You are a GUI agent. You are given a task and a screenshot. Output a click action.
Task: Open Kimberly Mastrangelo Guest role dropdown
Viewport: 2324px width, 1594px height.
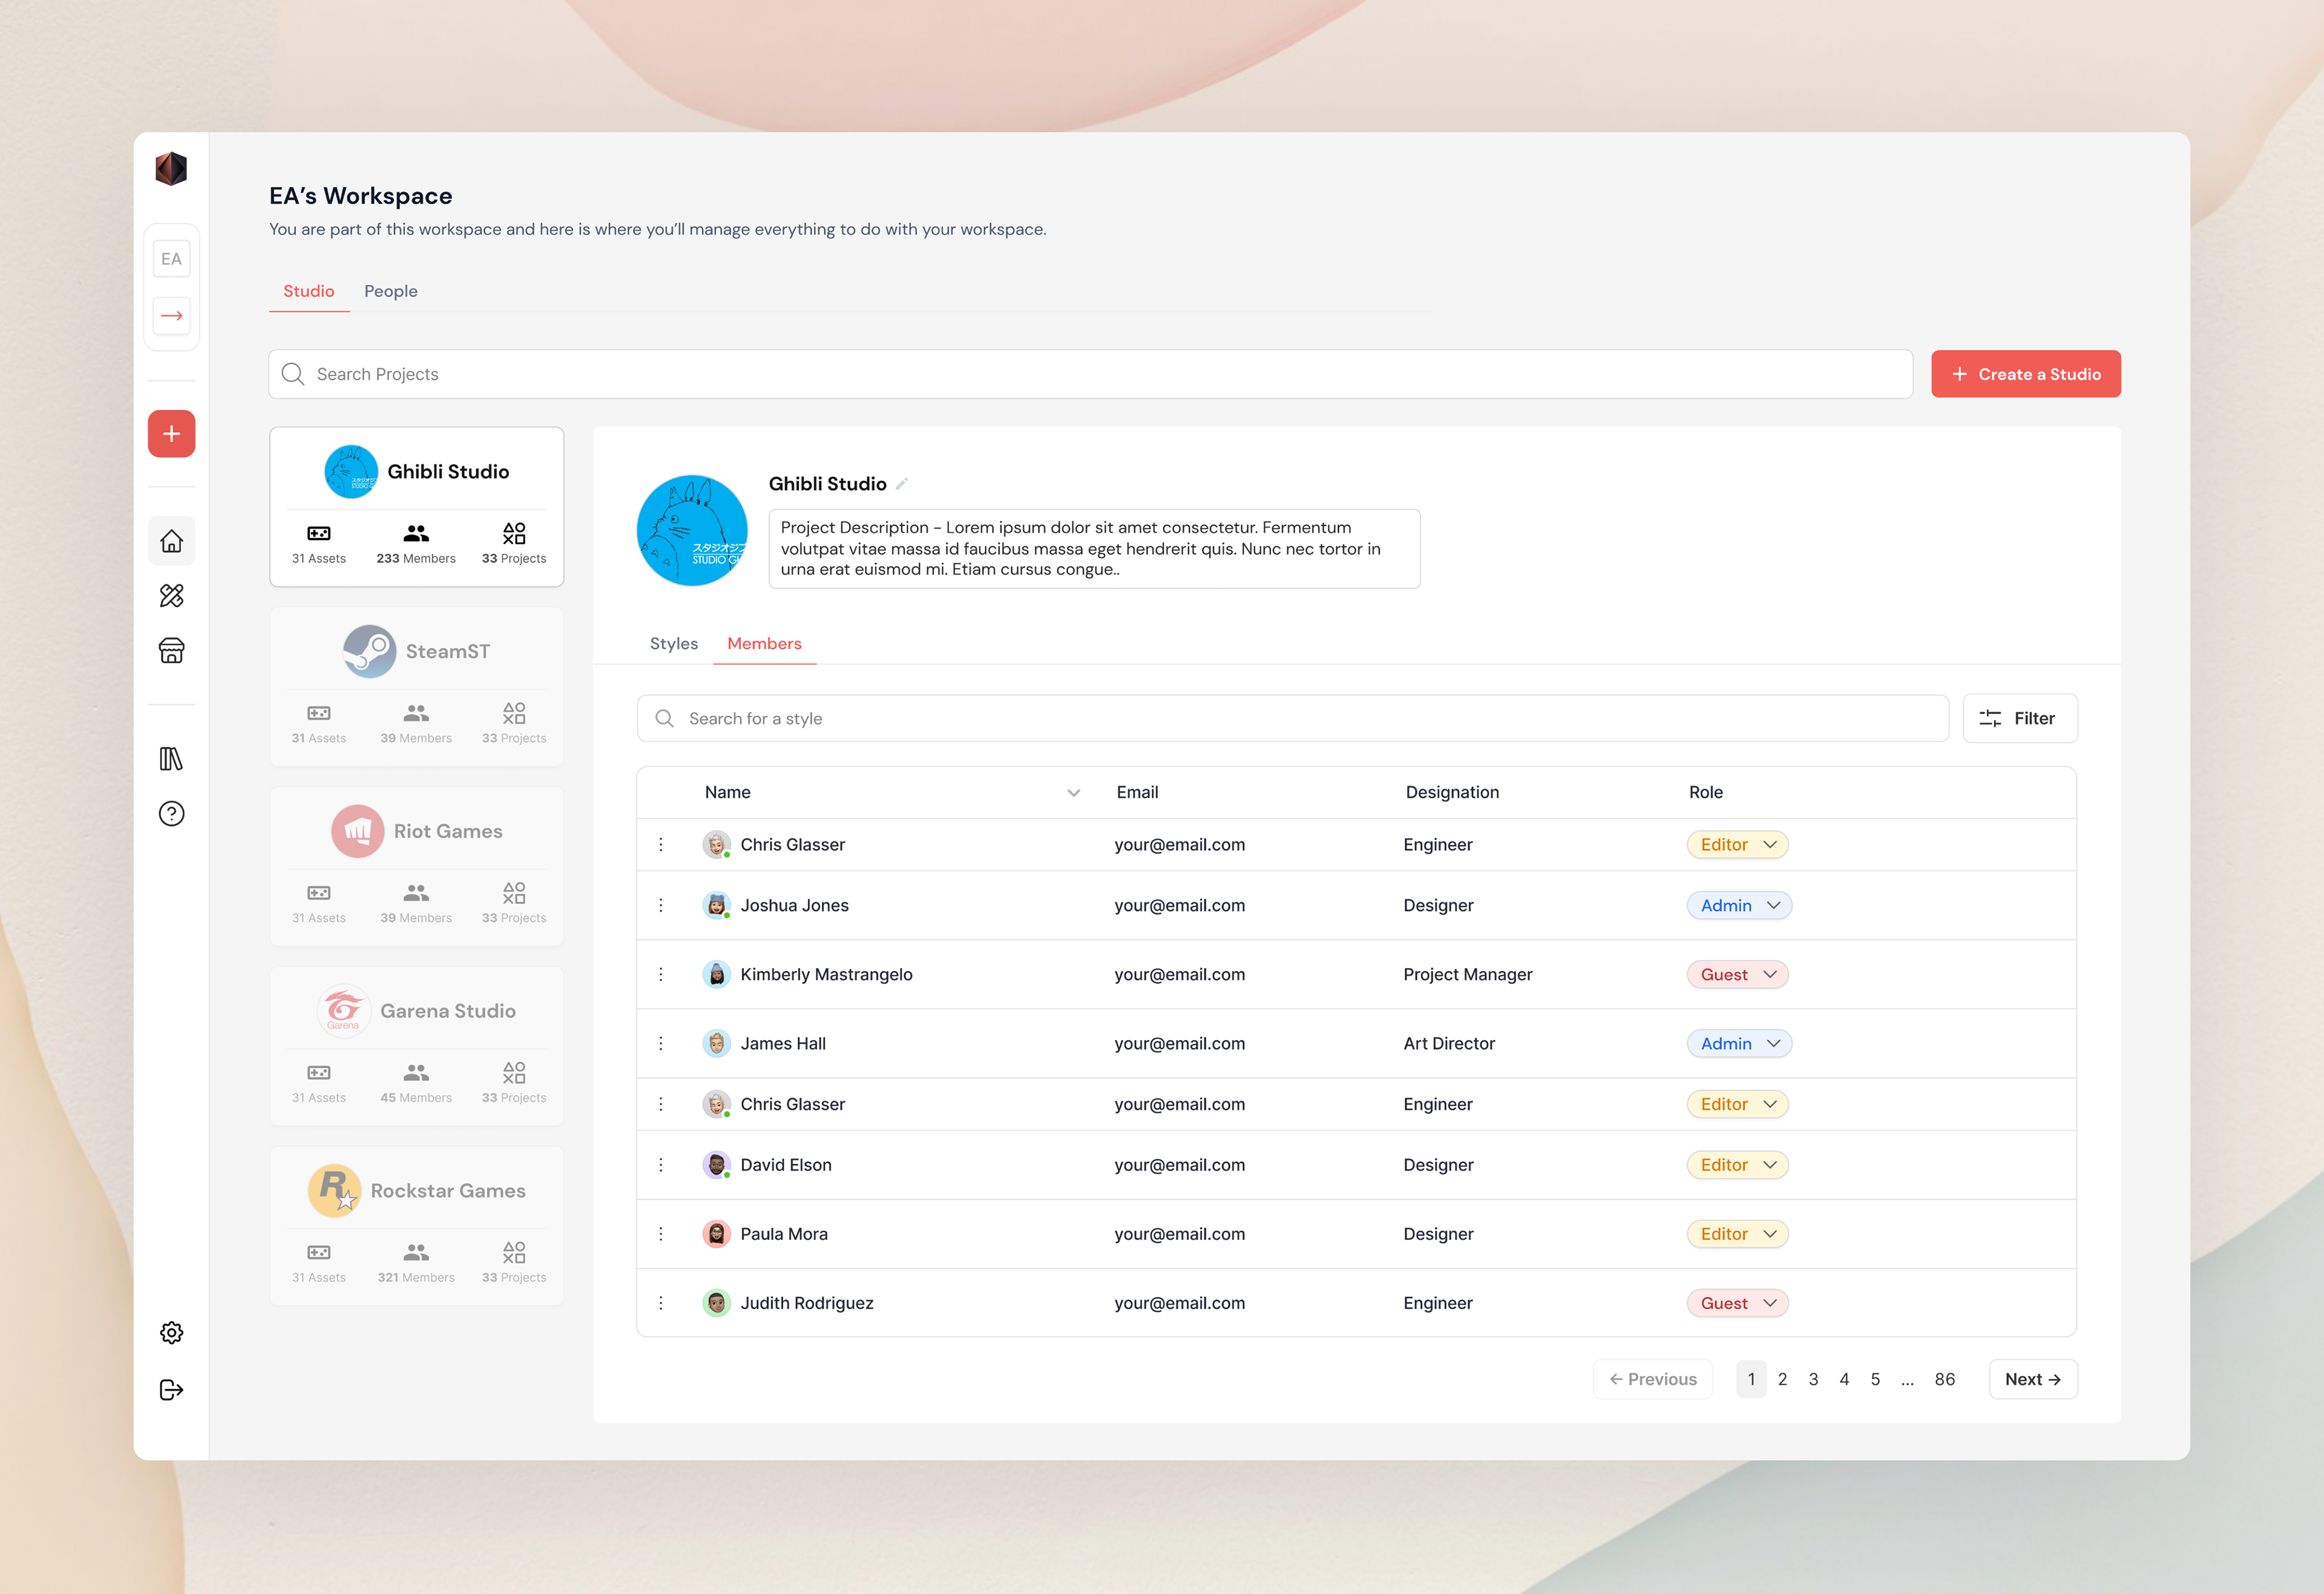(1737, 974)
